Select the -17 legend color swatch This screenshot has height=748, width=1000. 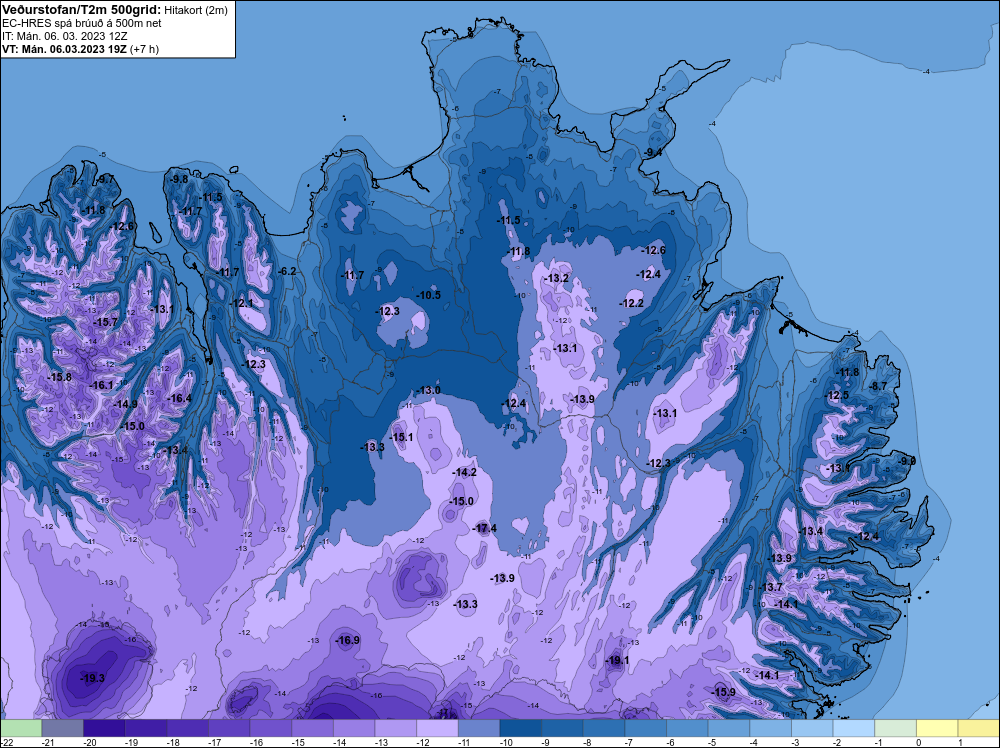click(229, 728)
